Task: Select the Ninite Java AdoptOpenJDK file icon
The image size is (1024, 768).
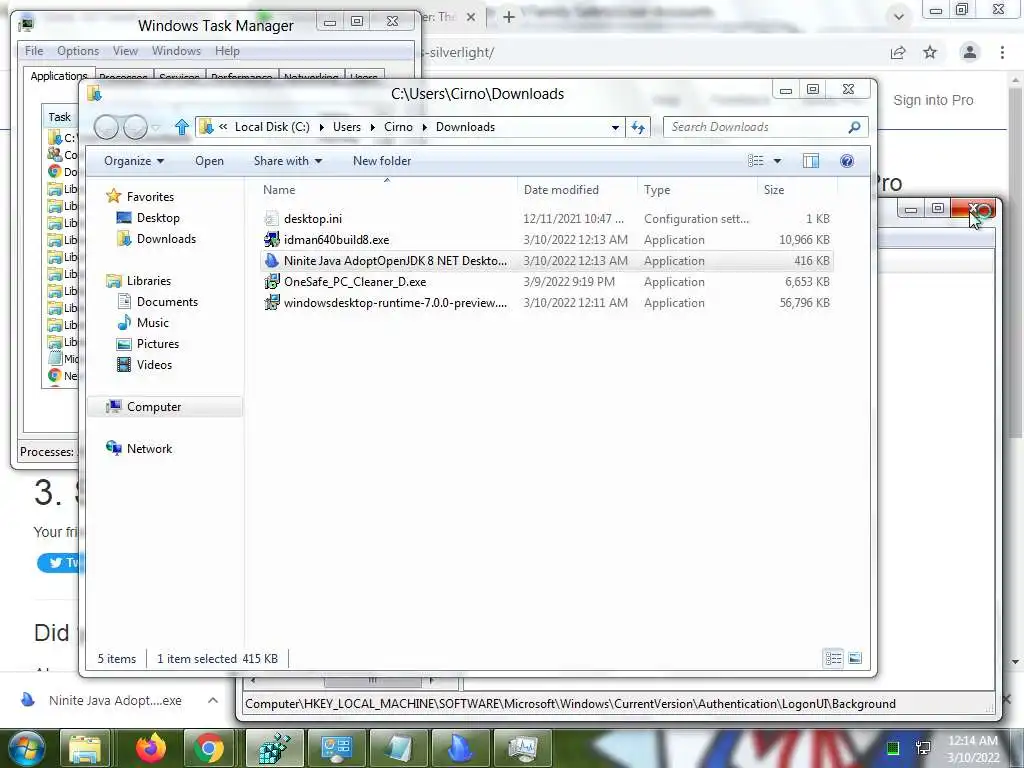Action: tap(272, 261)
